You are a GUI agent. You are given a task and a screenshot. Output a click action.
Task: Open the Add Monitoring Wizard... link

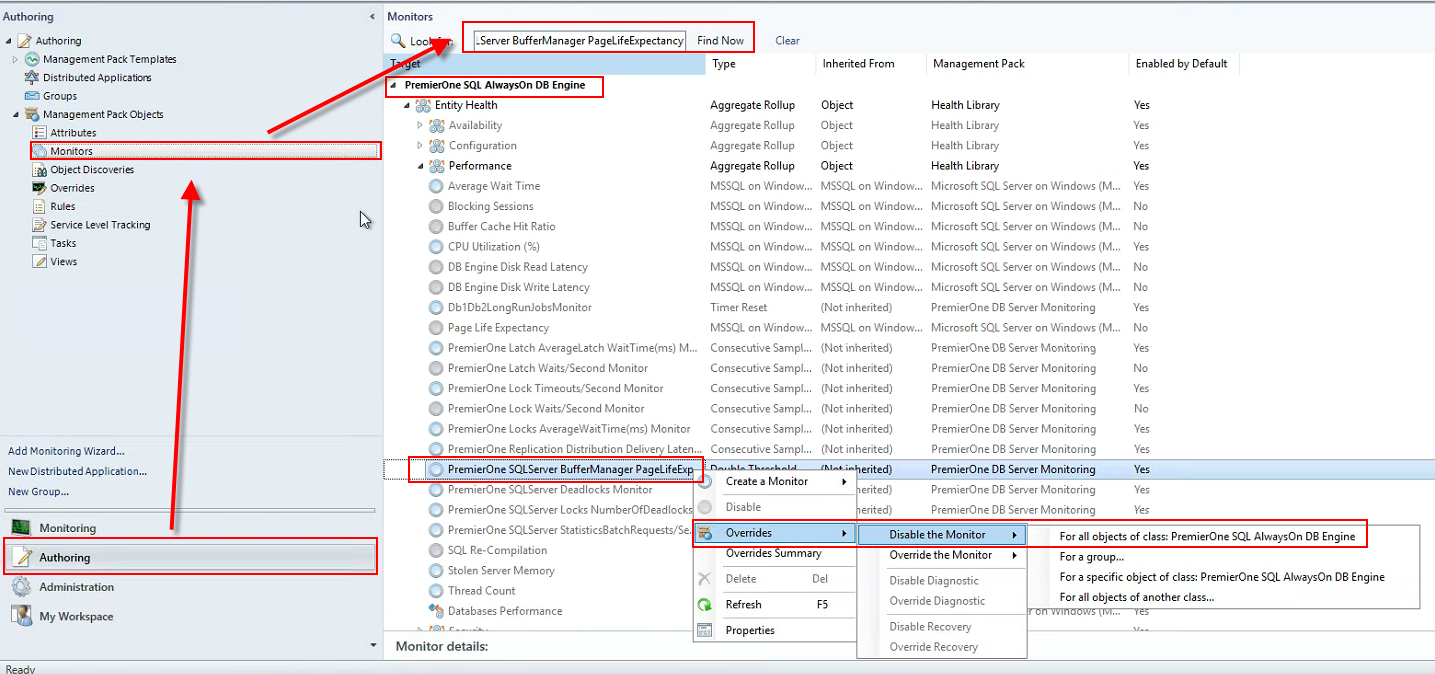(66, 451)
